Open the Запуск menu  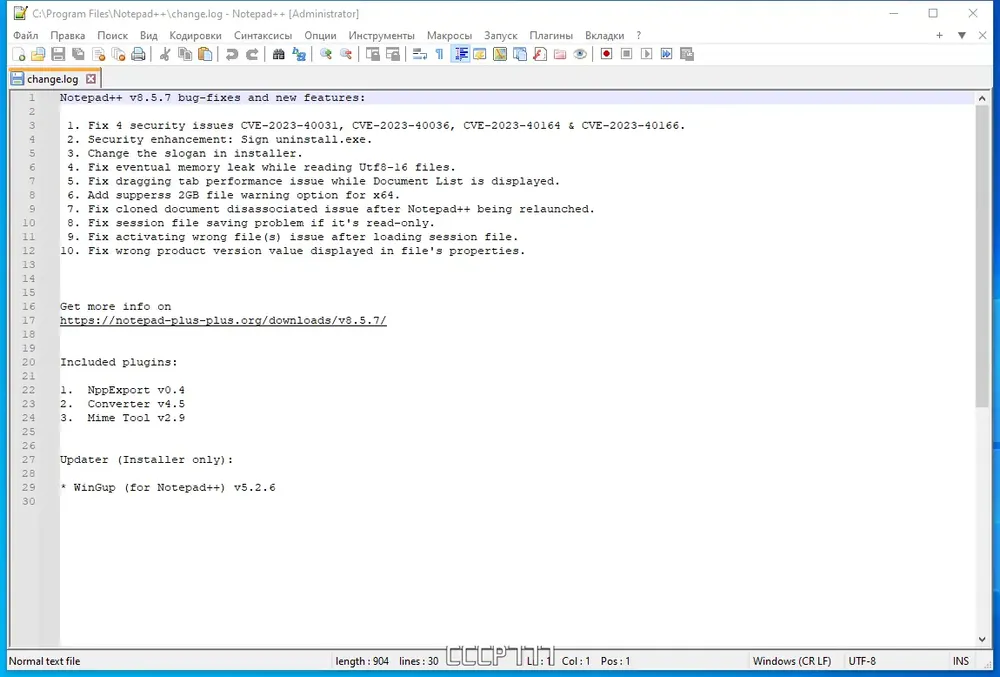point(501,36)
